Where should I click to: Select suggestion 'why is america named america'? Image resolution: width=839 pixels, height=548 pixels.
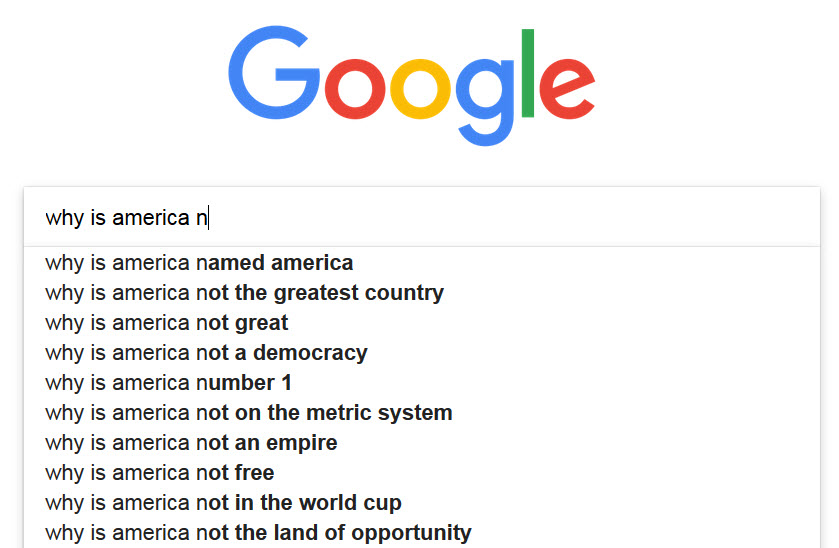tap(422, 263)
